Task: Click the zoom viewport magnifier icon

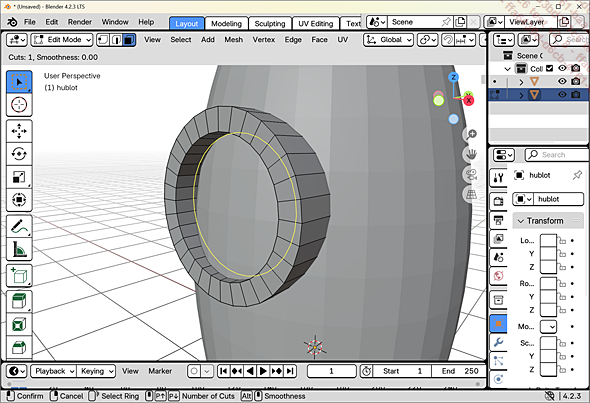Action: 471,134
